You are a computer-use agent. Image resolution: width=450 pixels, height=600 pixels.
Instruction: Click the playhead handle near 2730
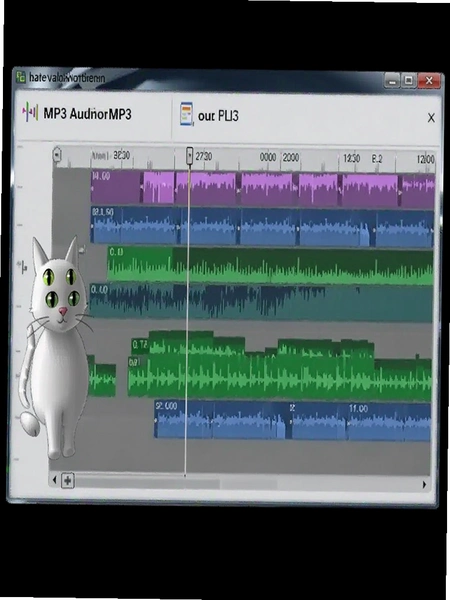[x=190, y=156]
